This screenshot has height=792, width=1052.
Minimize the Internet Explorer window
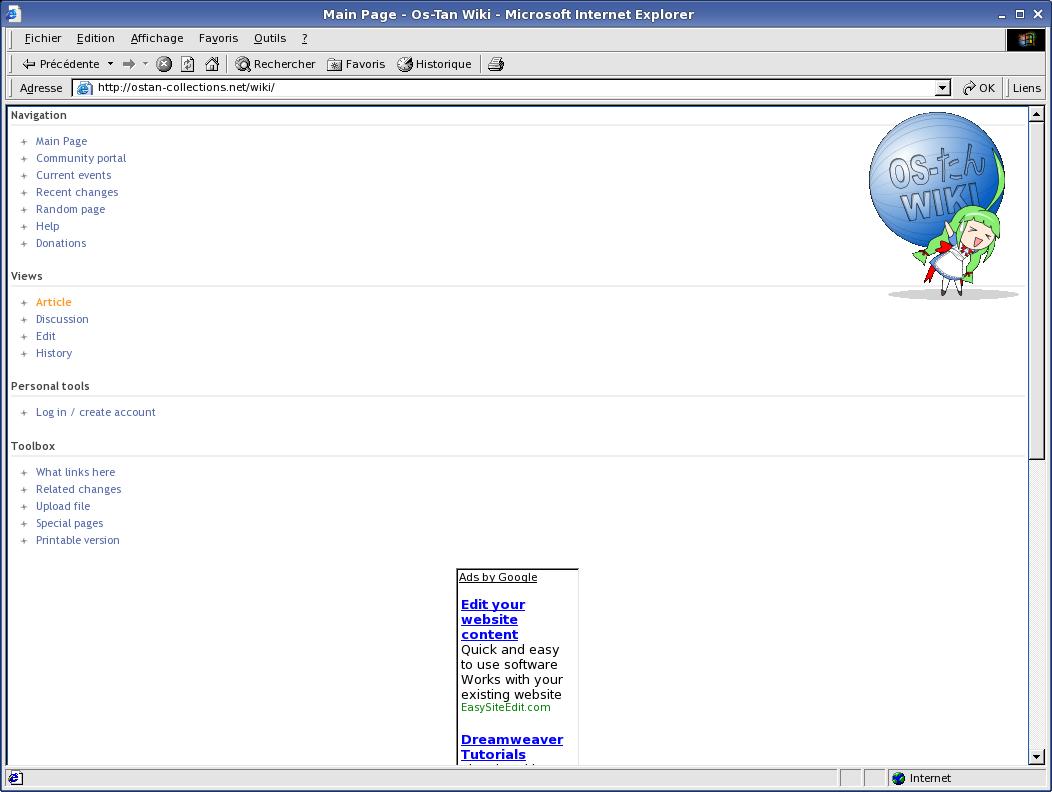[1002, 14]
